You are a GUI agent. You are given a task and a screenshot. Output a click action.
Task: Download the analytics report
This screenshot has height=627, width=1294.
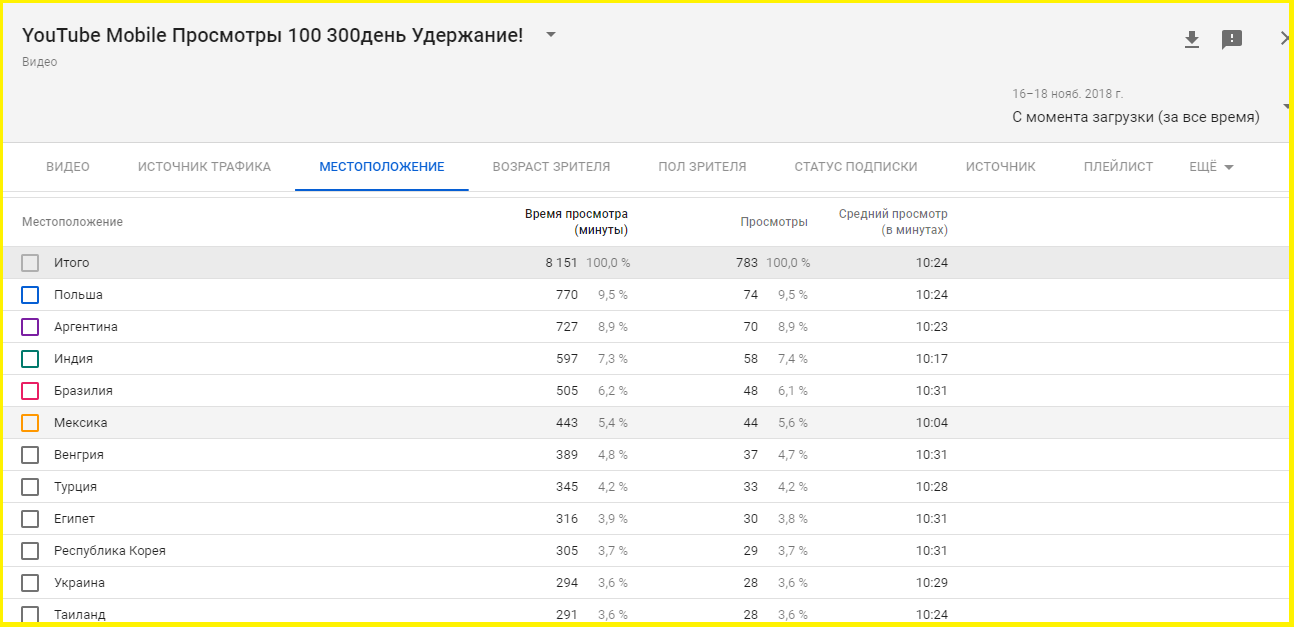(x=1191, y=40)
